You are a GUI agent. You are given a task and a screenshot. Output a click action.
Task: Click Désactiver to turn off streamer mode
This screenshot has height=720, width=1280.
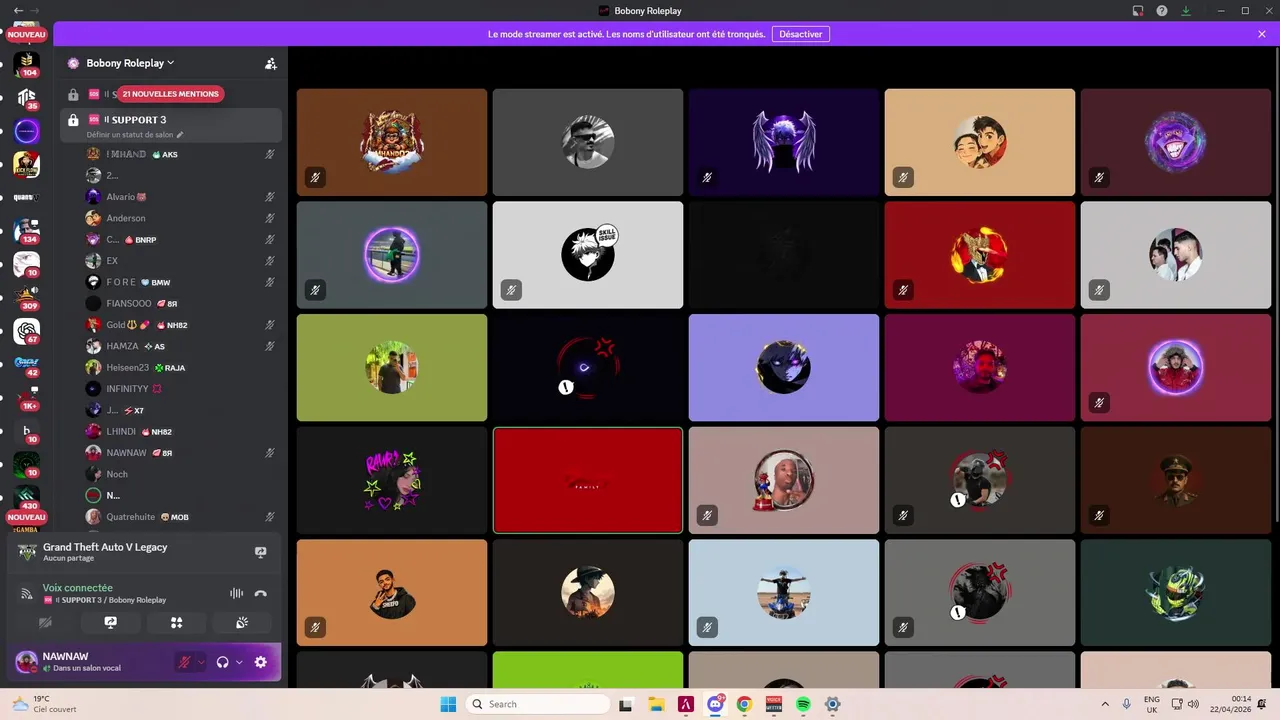tap(801, 34)
